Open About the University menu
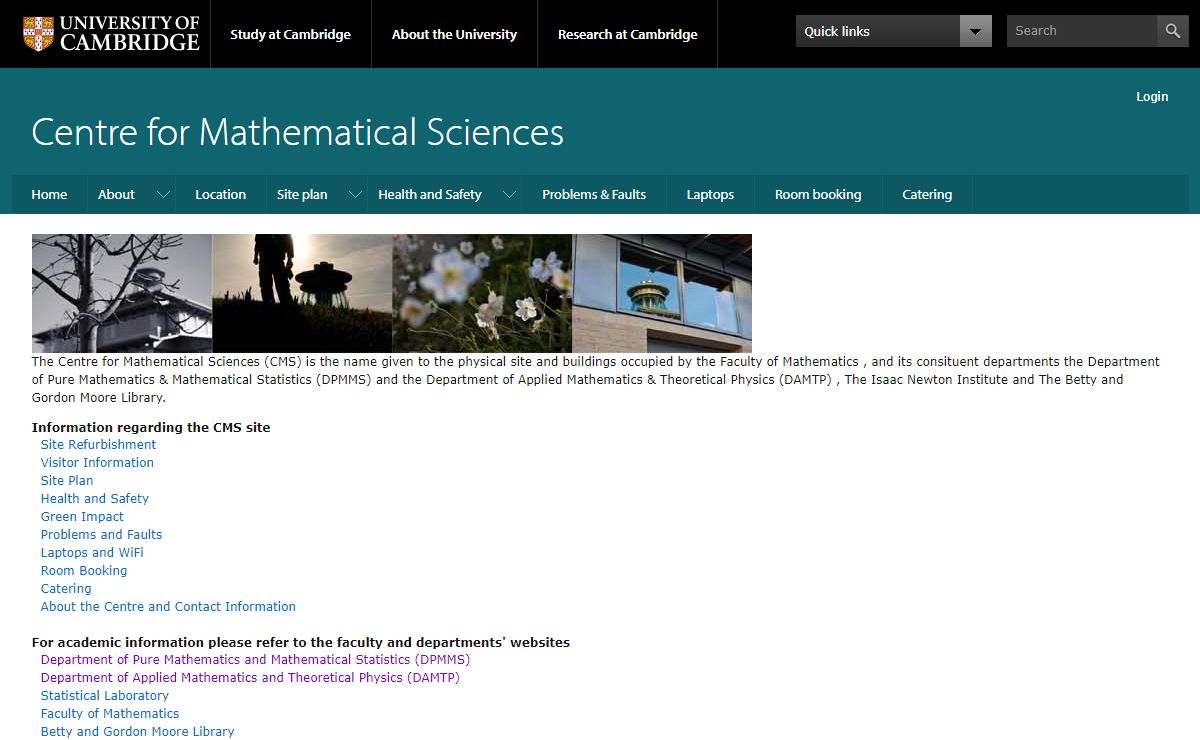The width and height of the screenshot is (1200, 740). [x=454, y=34]
